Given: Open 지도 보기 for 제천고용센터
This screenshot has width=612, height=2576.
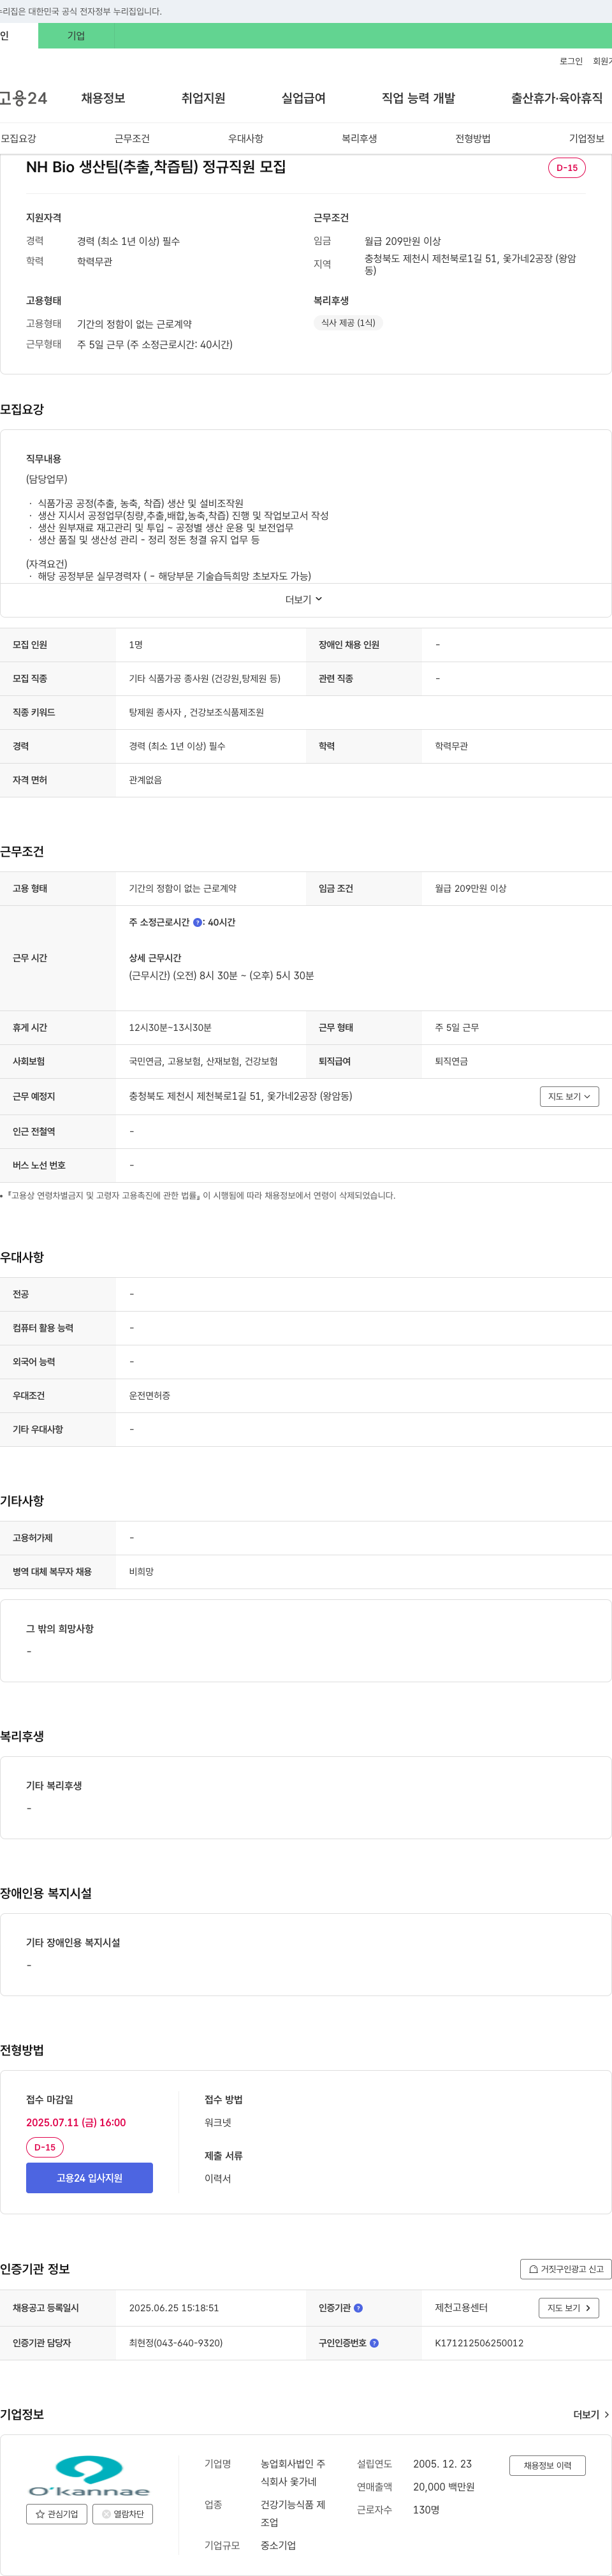Looking at the screenshot, I should (569, 2308).
